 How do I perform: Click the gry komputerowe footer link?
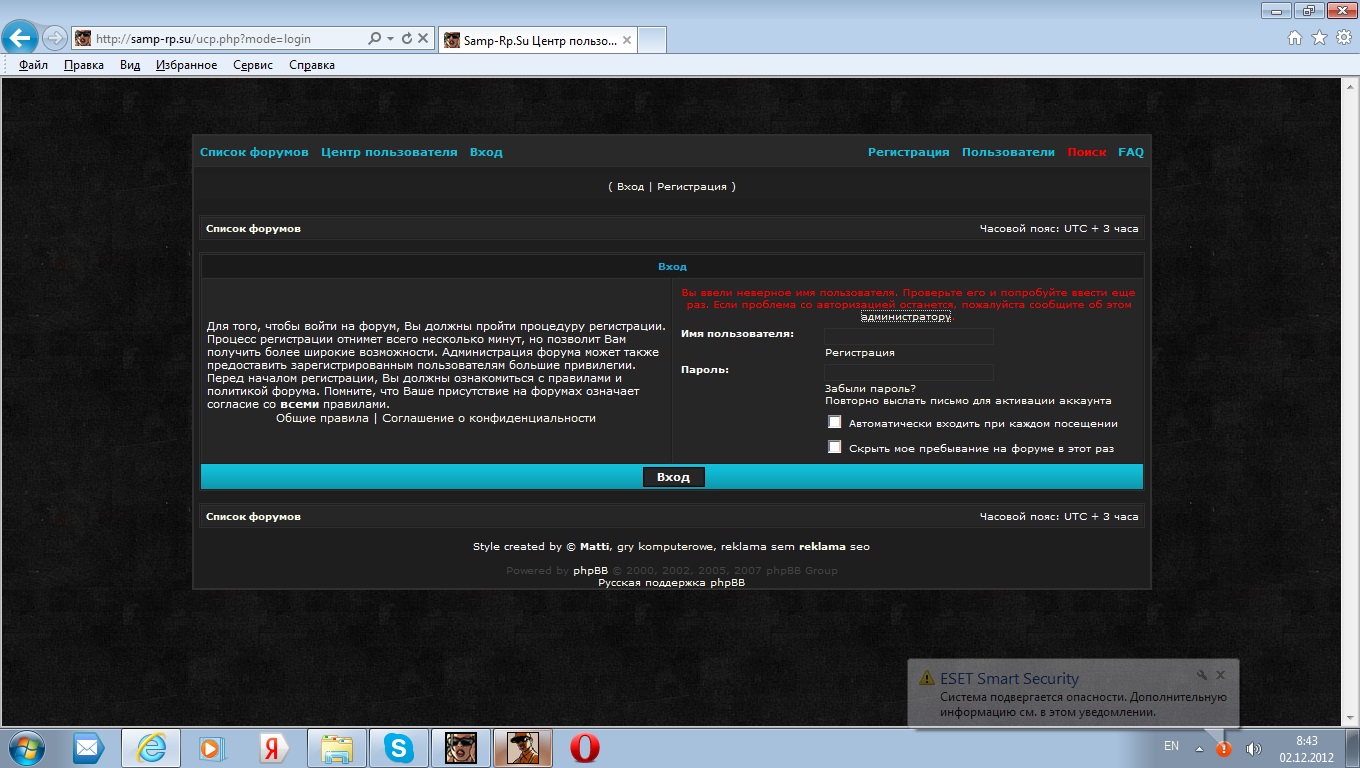(x=665, y=547)
